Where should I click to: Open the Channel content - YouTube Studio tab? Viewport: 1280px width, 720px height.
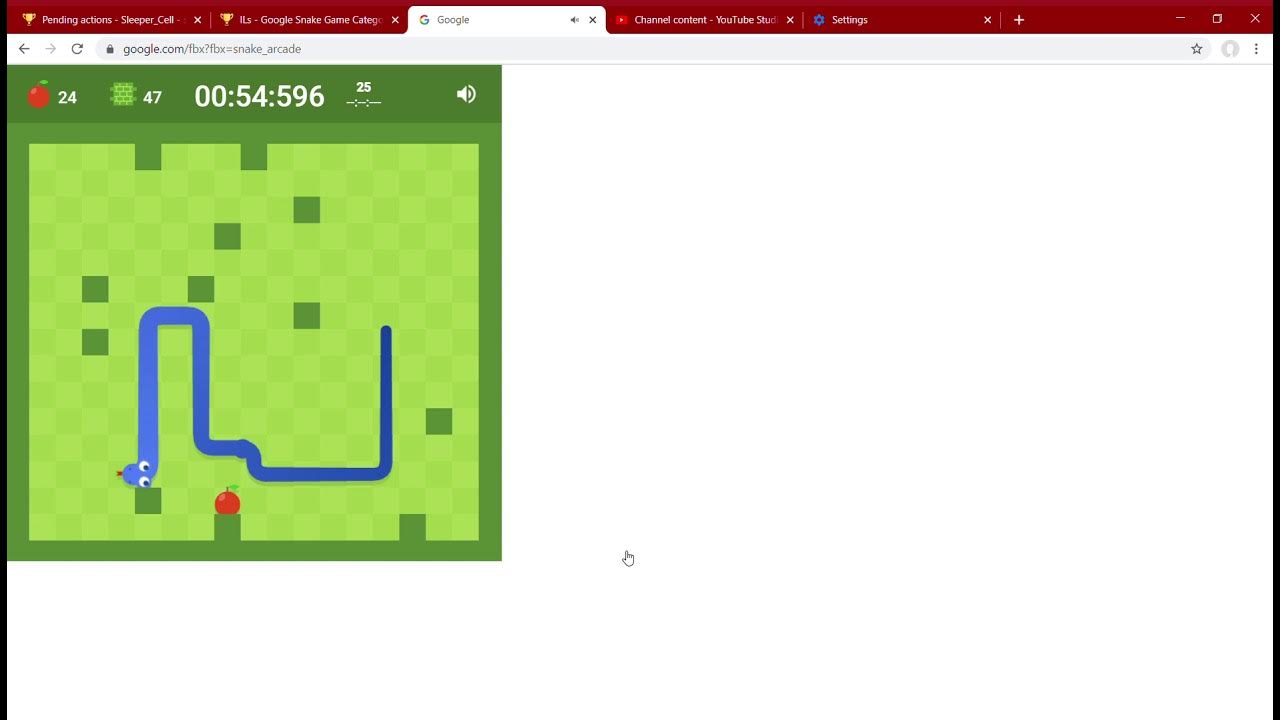[x=705, y=20]
